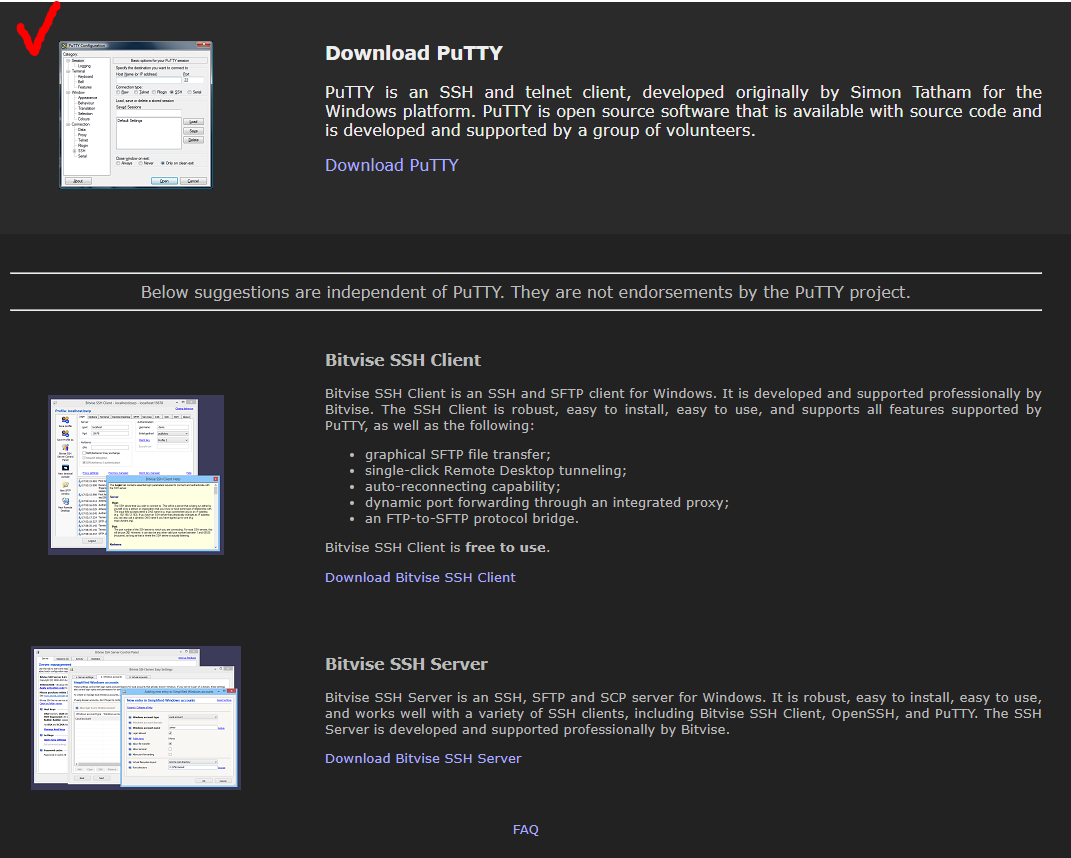Open the Download Bitvise SSH Client link
The width and height of the screenshot is (1071, 858).
[420, 577]
